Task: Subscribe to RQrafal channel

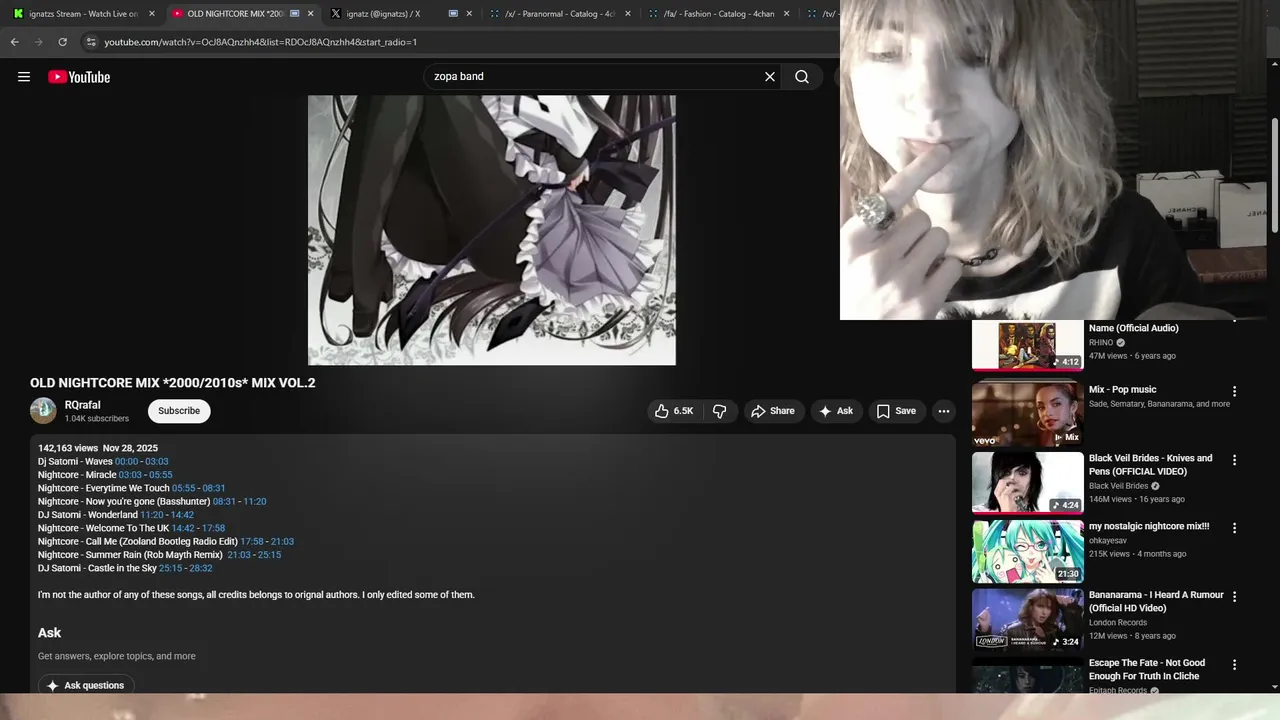Action: pos(179,411)
